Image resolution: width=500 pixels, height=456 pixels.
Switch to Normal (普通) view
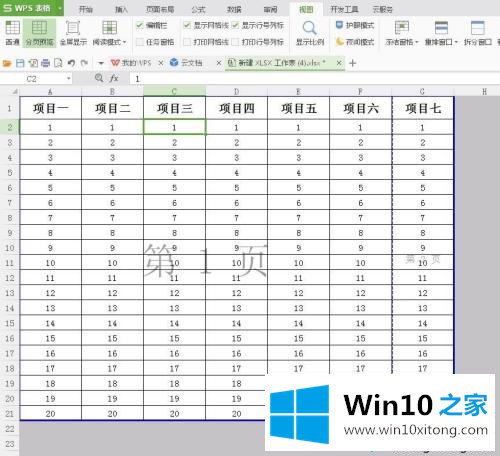coord(12,33)
